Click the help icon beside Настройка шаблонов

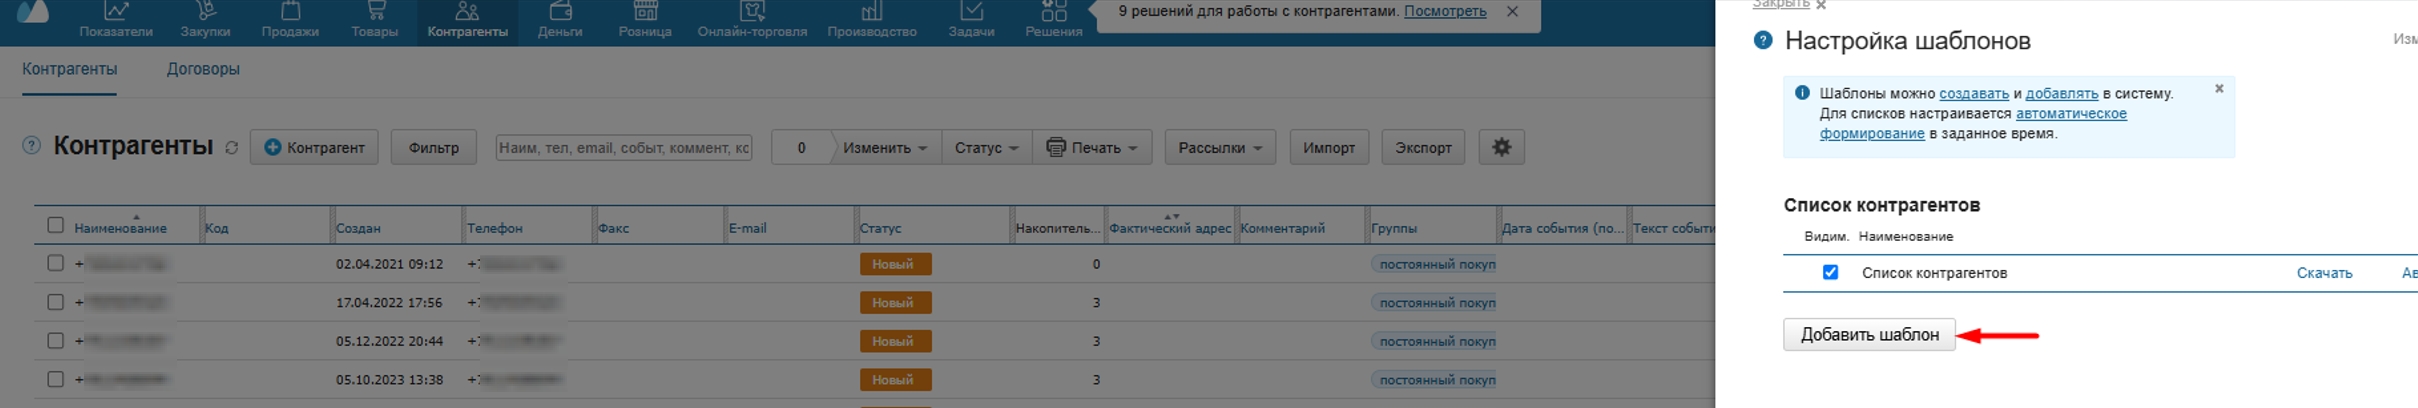click(1763, 41)
